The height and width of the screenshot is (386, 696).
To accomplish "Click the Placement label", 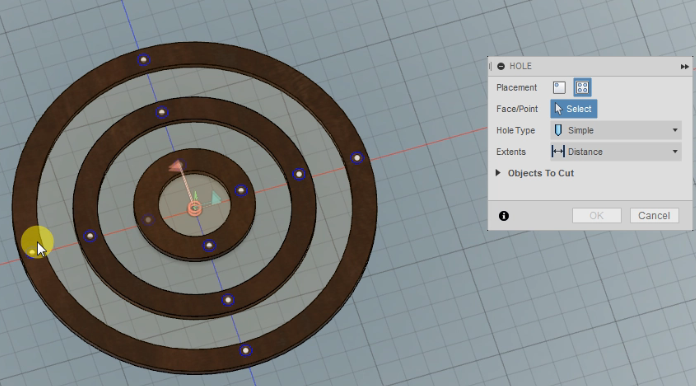I will [x=516, y=87].
